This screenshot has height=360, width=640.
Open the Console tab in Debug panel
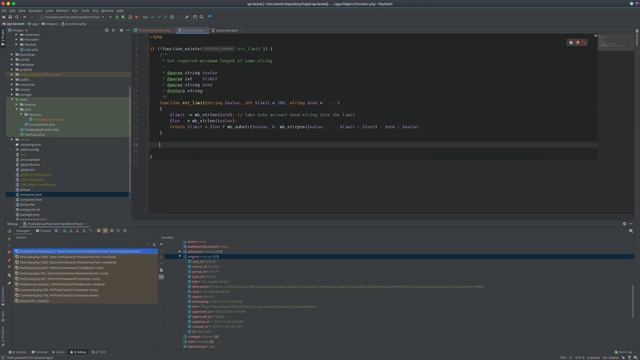click(x=44, y=231)
